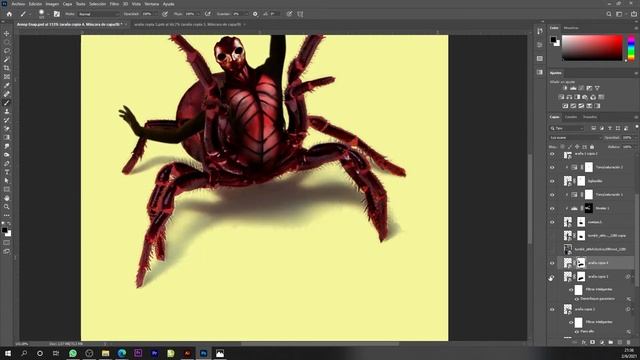Open layer blend mode dropdown in Layers
640x360 pixels.
tap(575, 138)
